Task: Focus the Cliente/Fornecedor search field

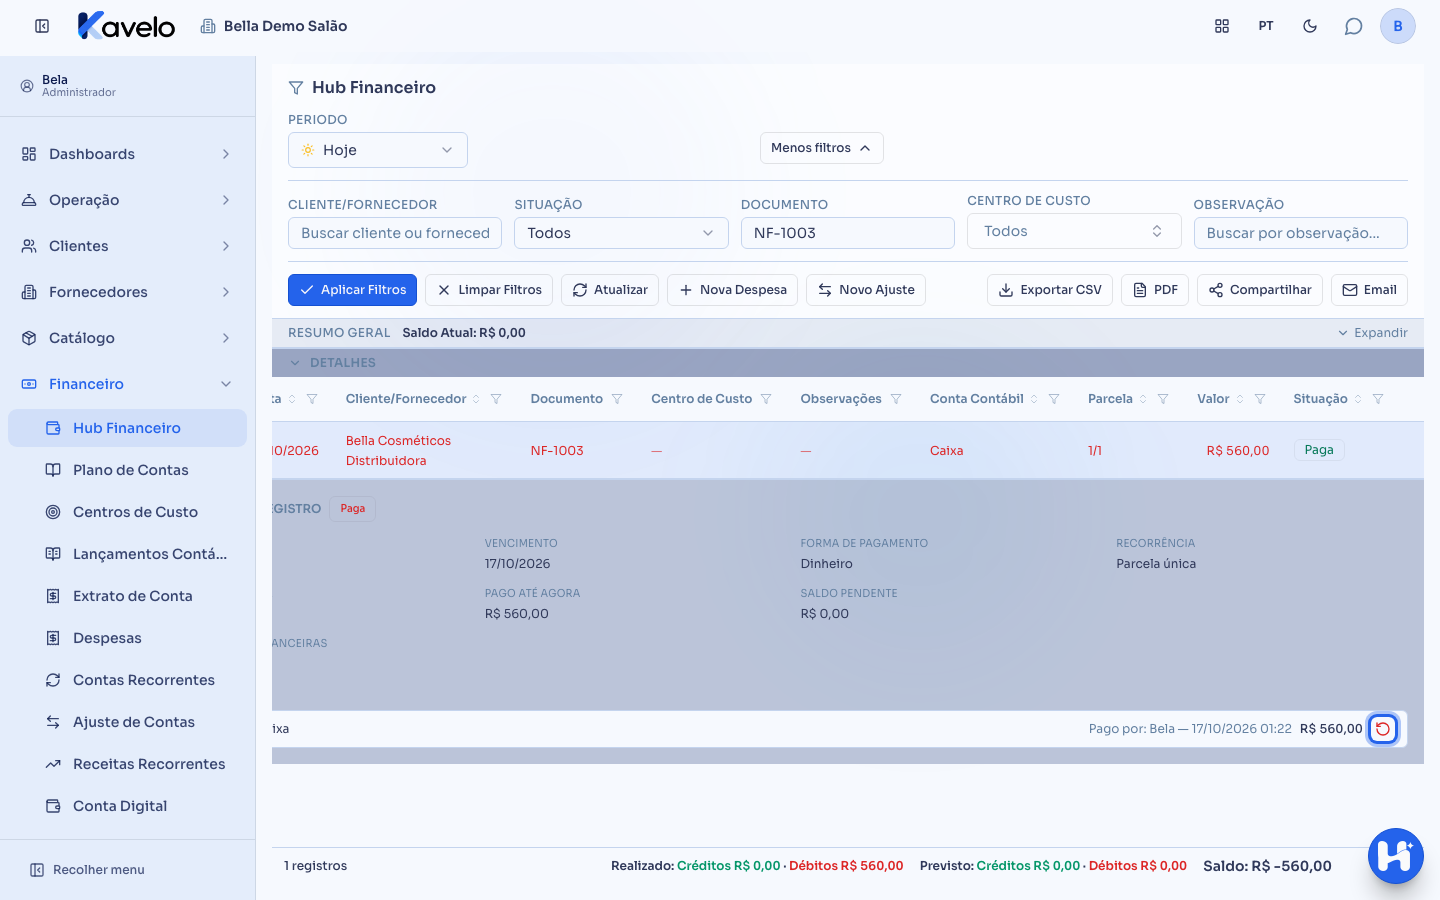Action: [x=395, y=233]
